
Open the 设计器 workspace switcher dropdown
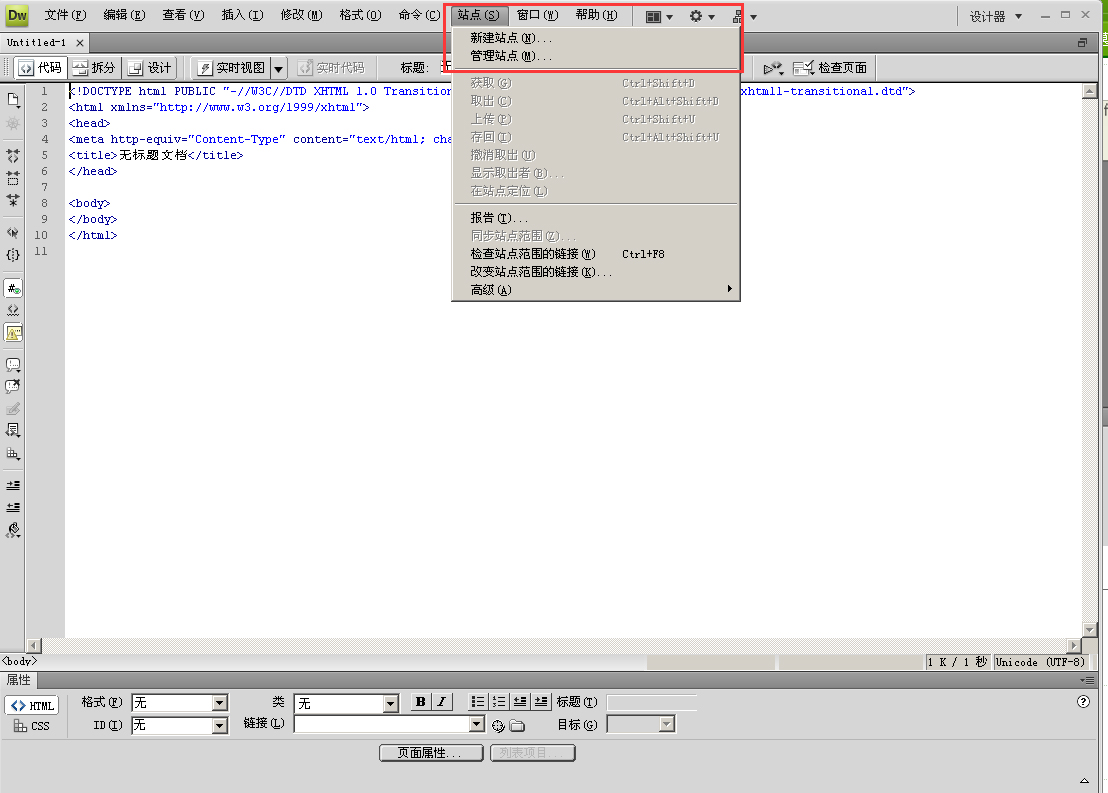point(995,16)
